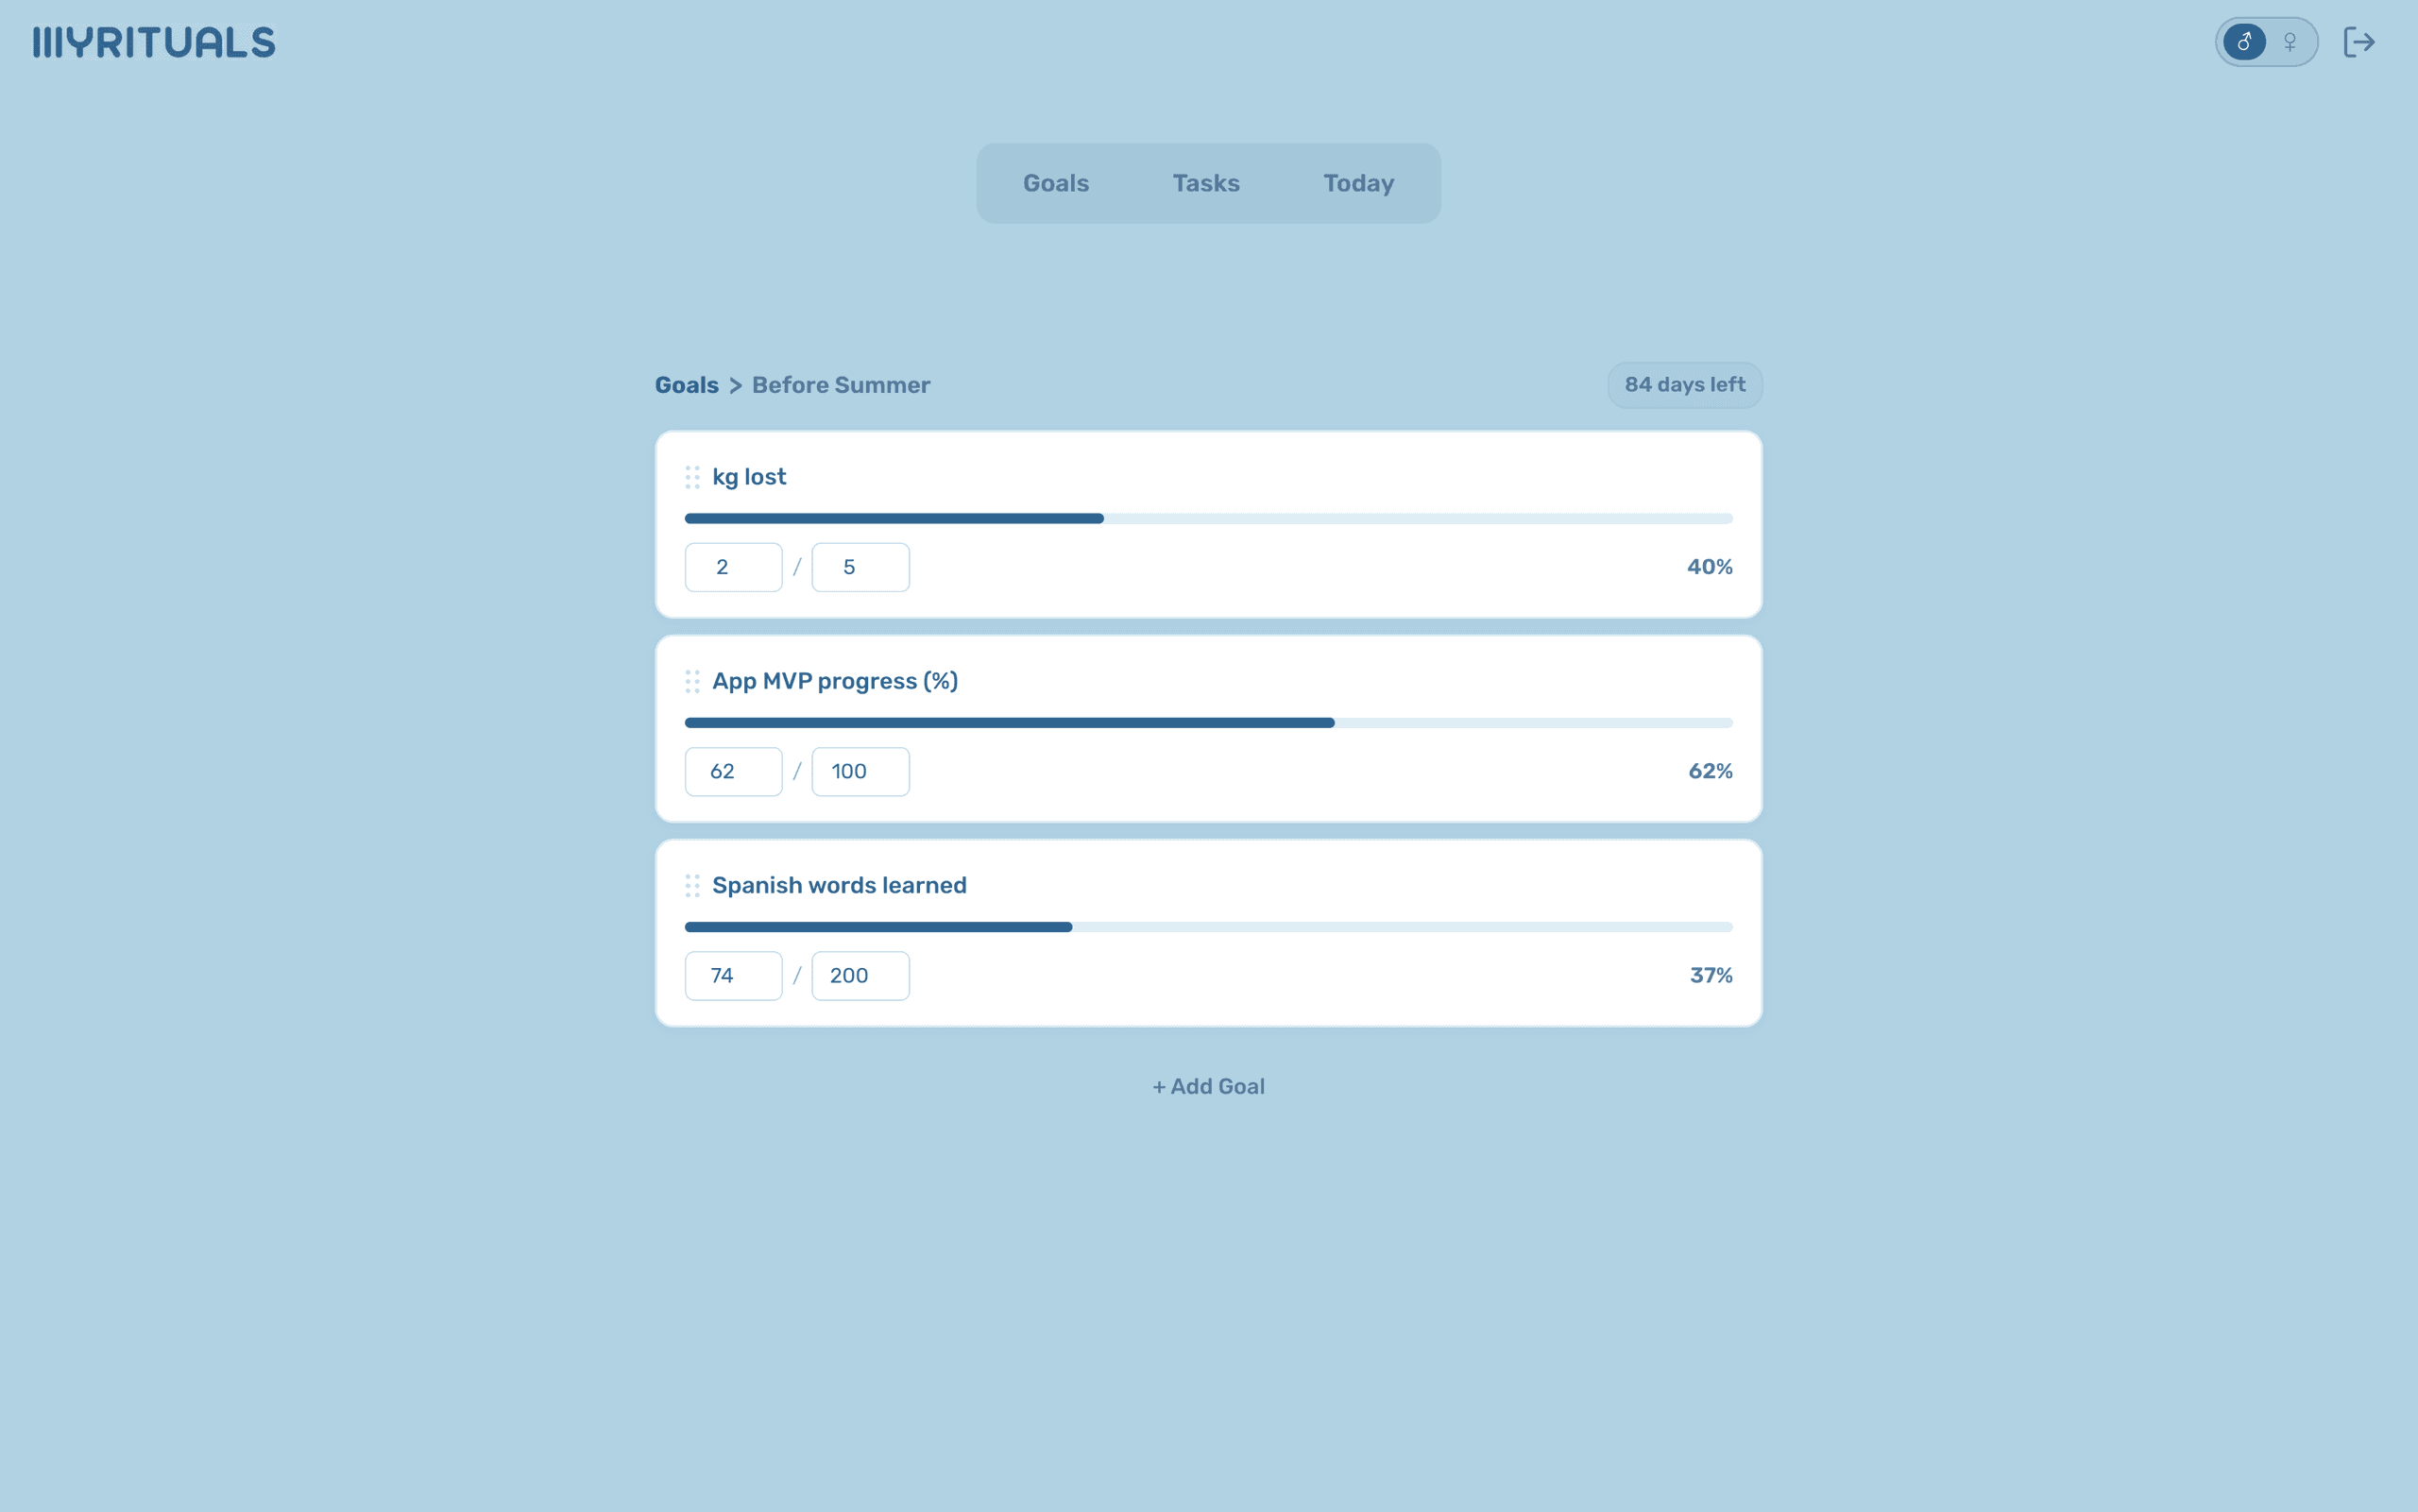This screenshot has width=2418, height=1512.
Task: Click the kg lost progress bar
Action: (x=1207, y=518)
